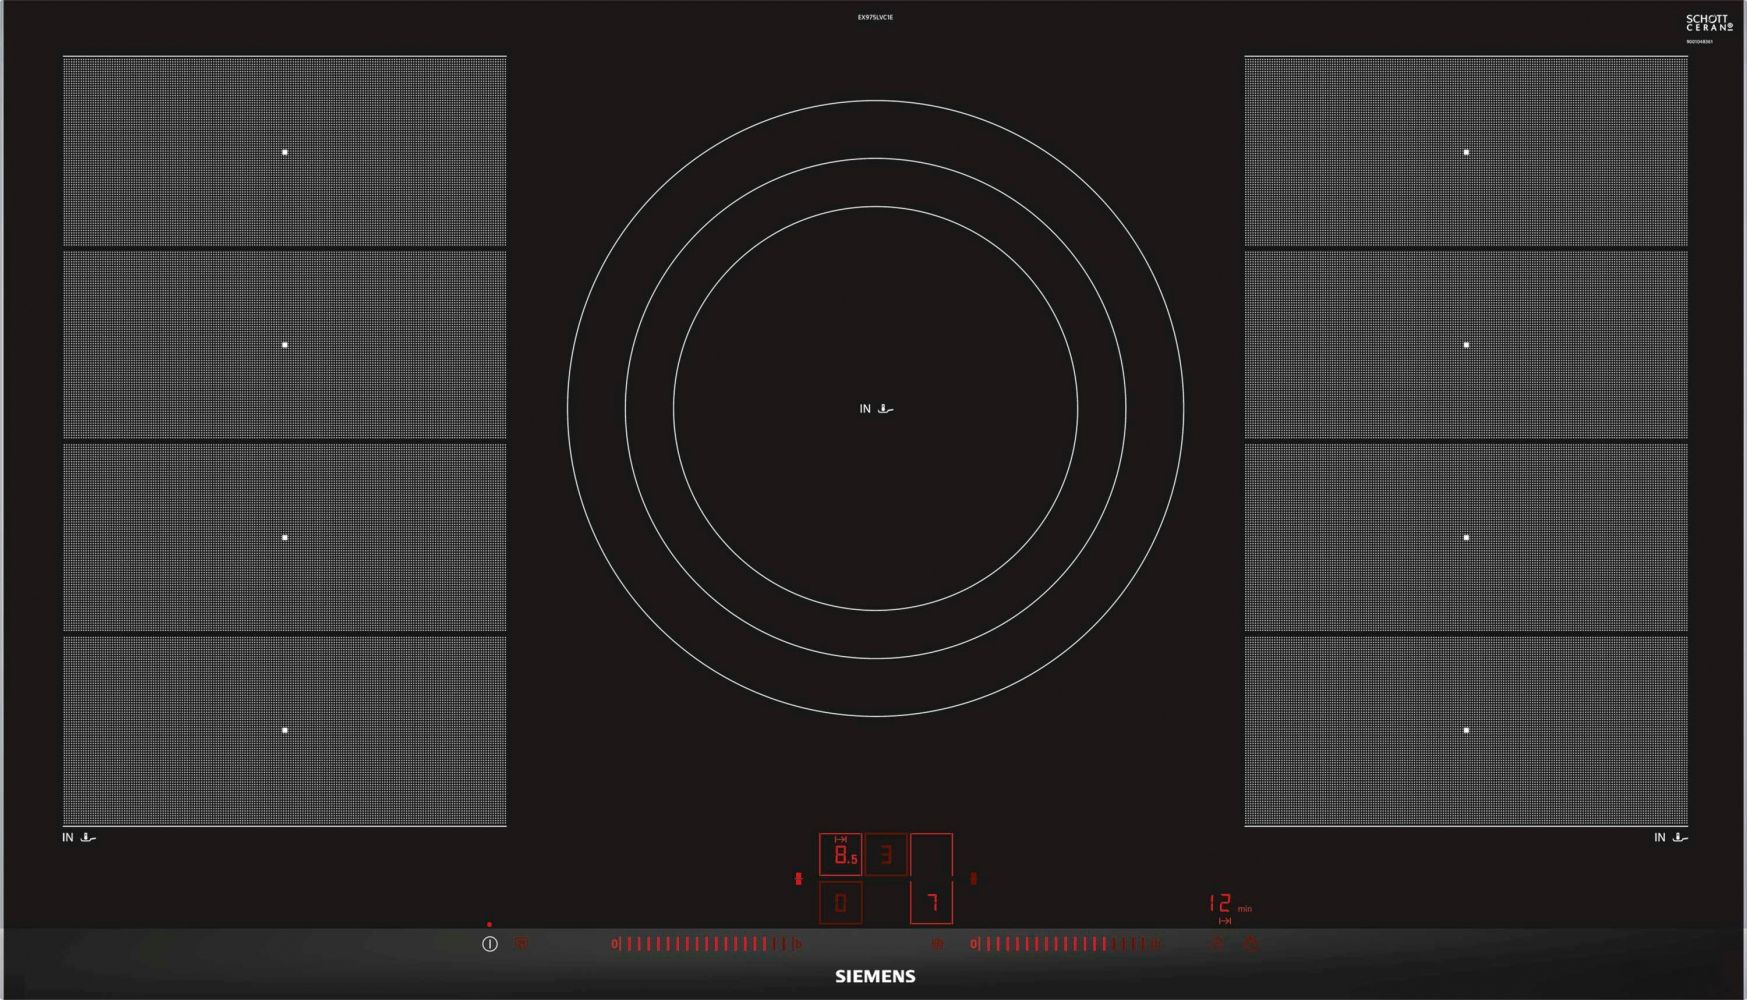Viewport: 1747px width, 1000px height.
Task: Tap the clock icon at far right
Action: click(x=1251, y=943)
